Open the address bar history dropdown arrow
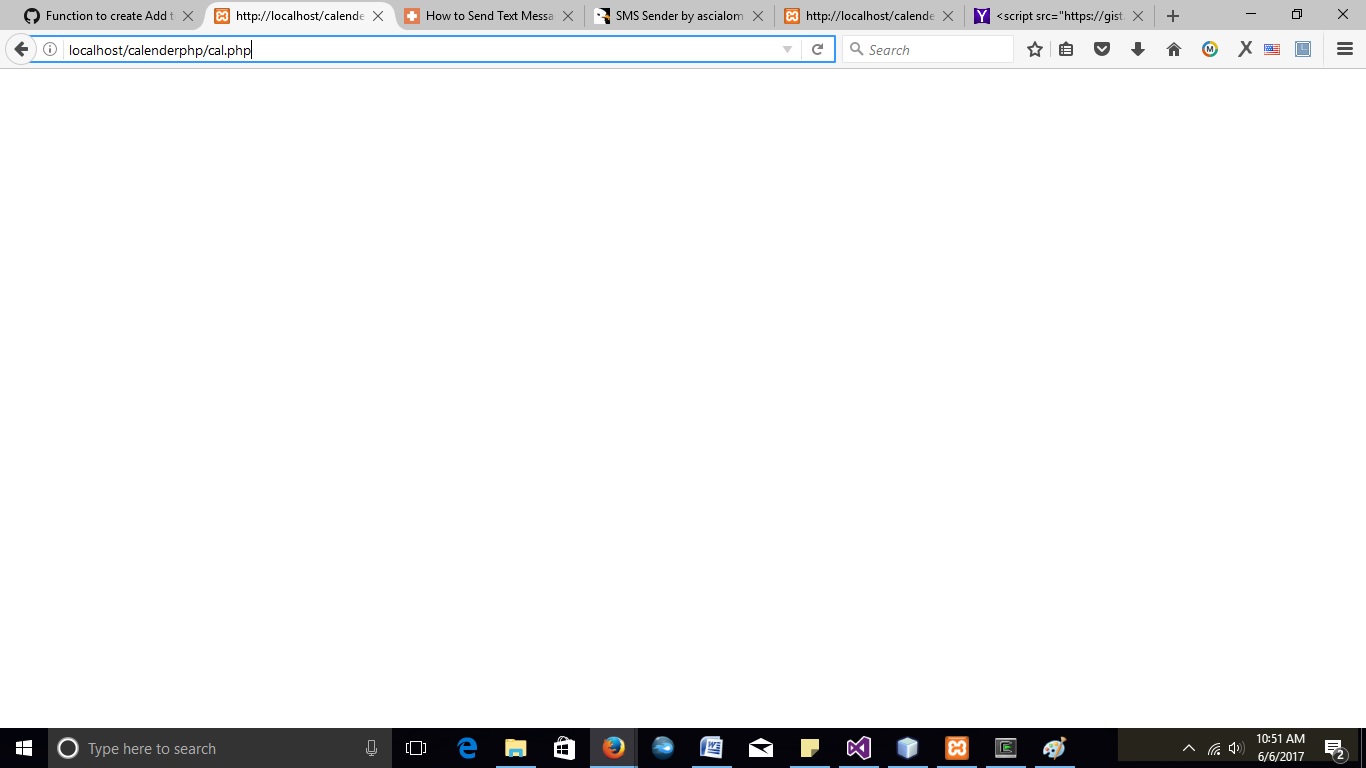This screenshot has height=768, width=1366. click(x=787, y=50)
